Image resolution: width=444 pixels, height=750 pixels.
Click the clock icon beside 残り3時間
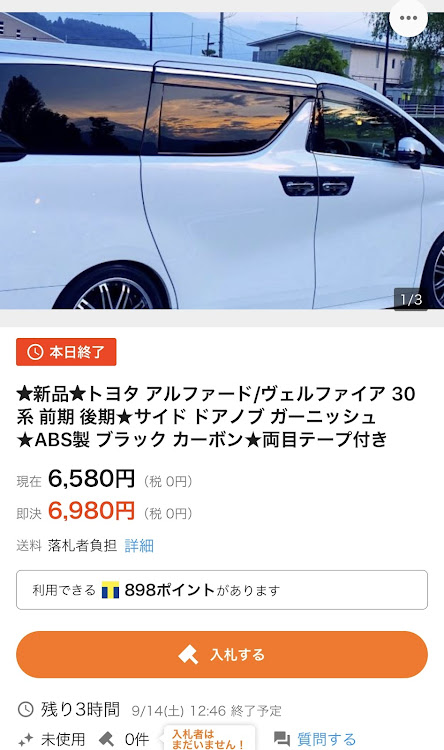click(x=25, y=709)
